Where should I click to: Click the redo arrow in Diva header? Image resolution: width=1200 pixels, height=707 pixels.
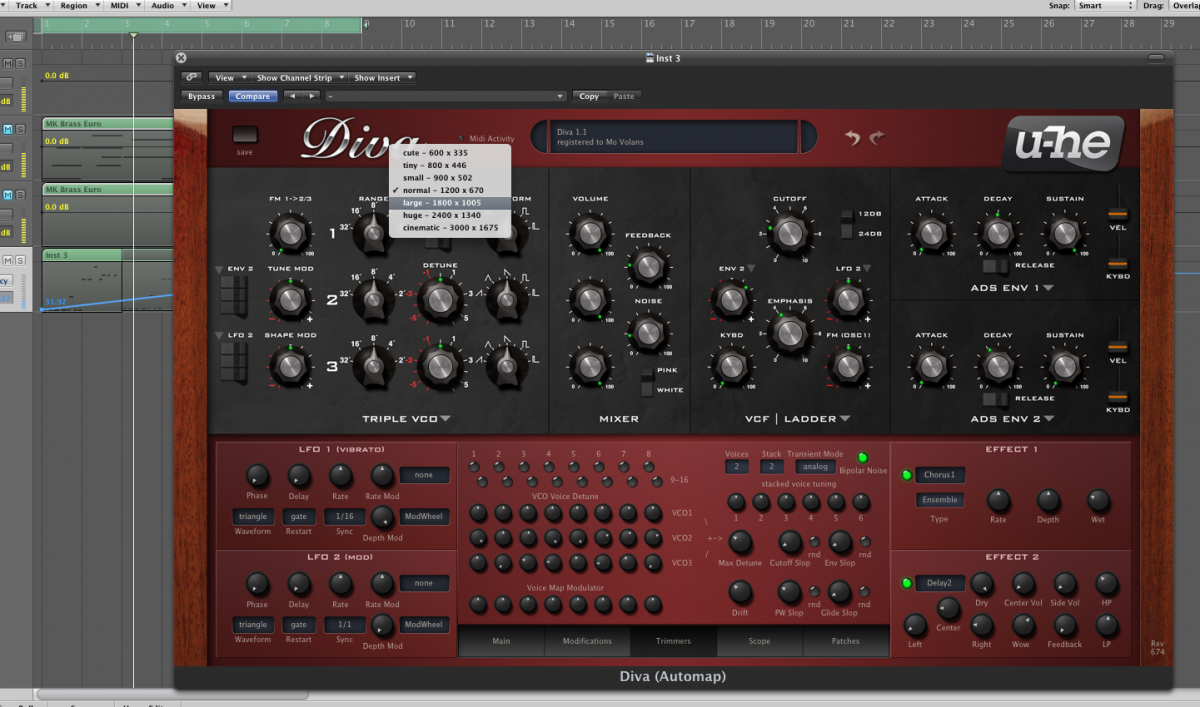(877, 138)
